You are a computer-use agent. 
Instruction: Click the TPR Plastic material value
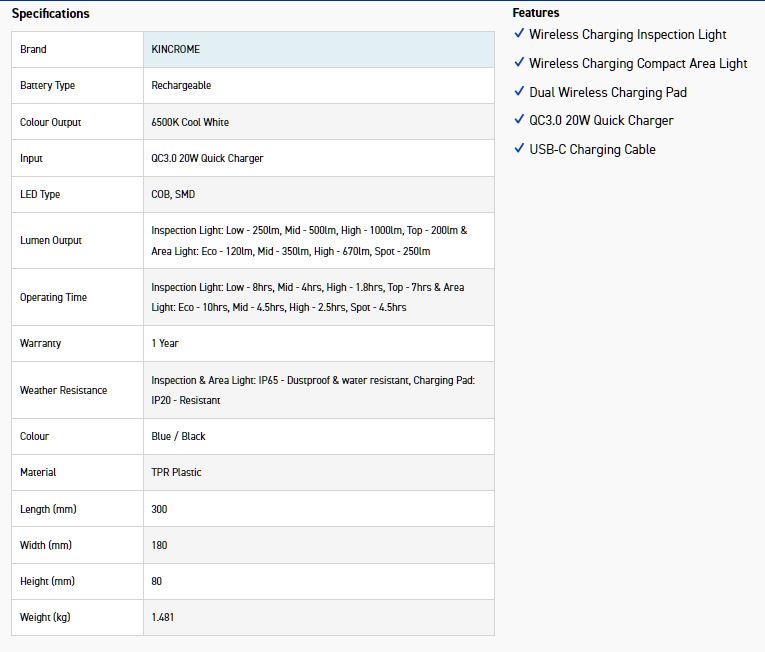click(174, 472)
